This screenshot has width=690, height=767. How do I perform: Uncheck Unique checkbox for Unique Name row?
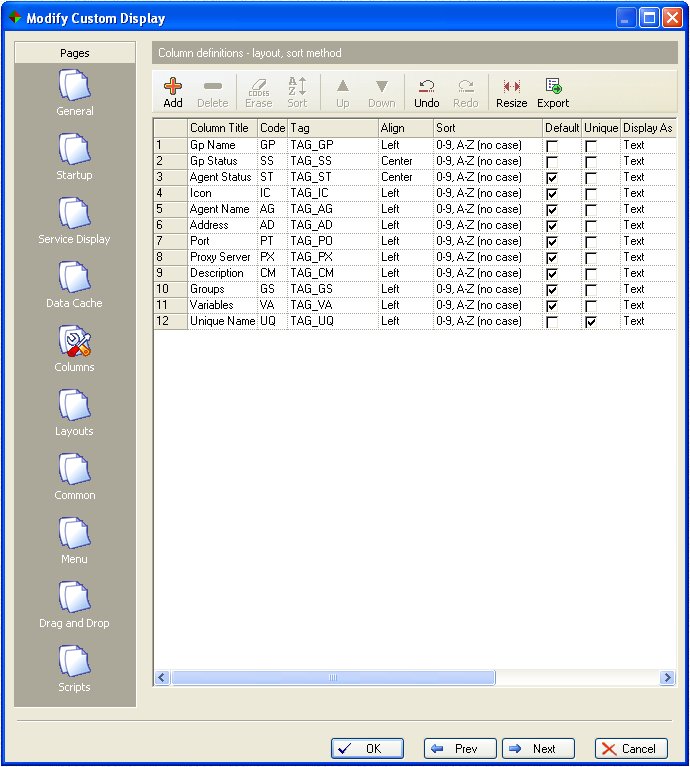tap(591, 322)
